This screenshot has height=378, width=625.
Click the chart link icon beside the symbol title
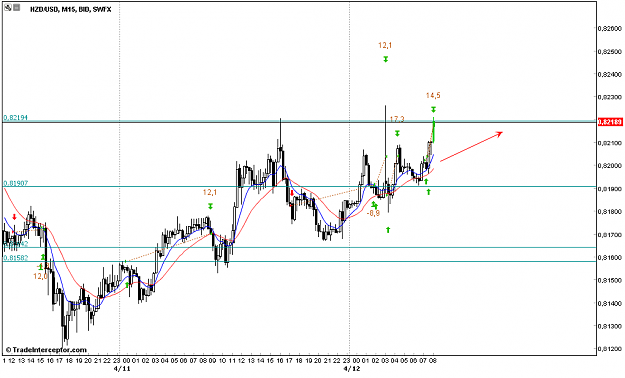(x=8, y=7)
